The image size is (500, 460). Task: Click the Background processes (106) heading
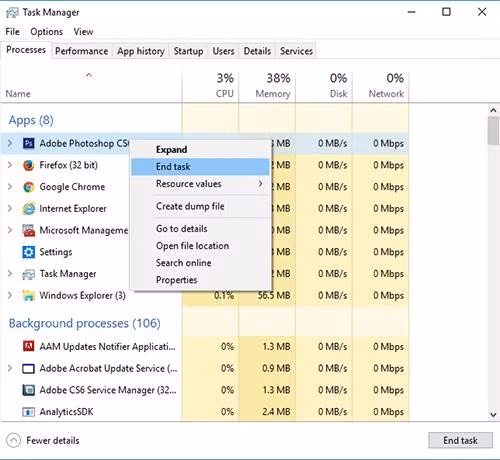click(x=85, y=323)
